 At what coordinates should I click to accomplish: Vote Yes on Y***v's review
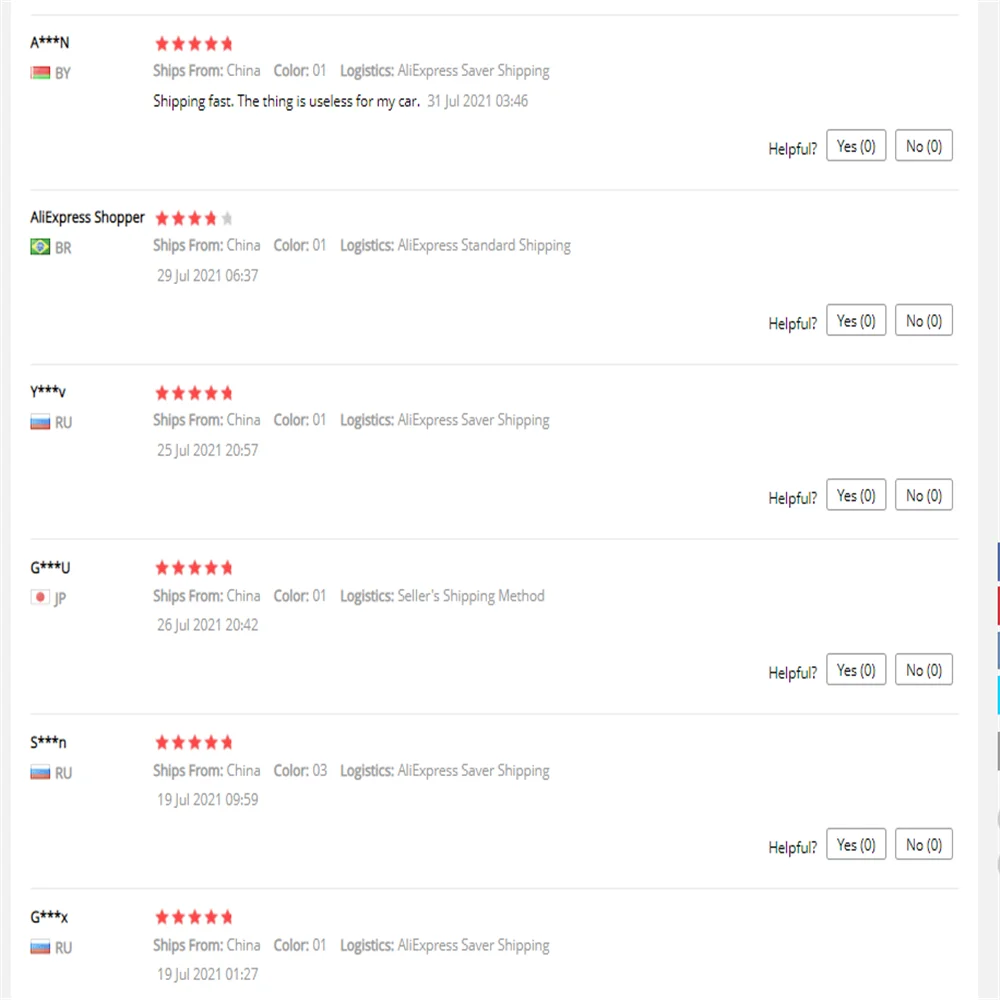[x=856, y=495]
